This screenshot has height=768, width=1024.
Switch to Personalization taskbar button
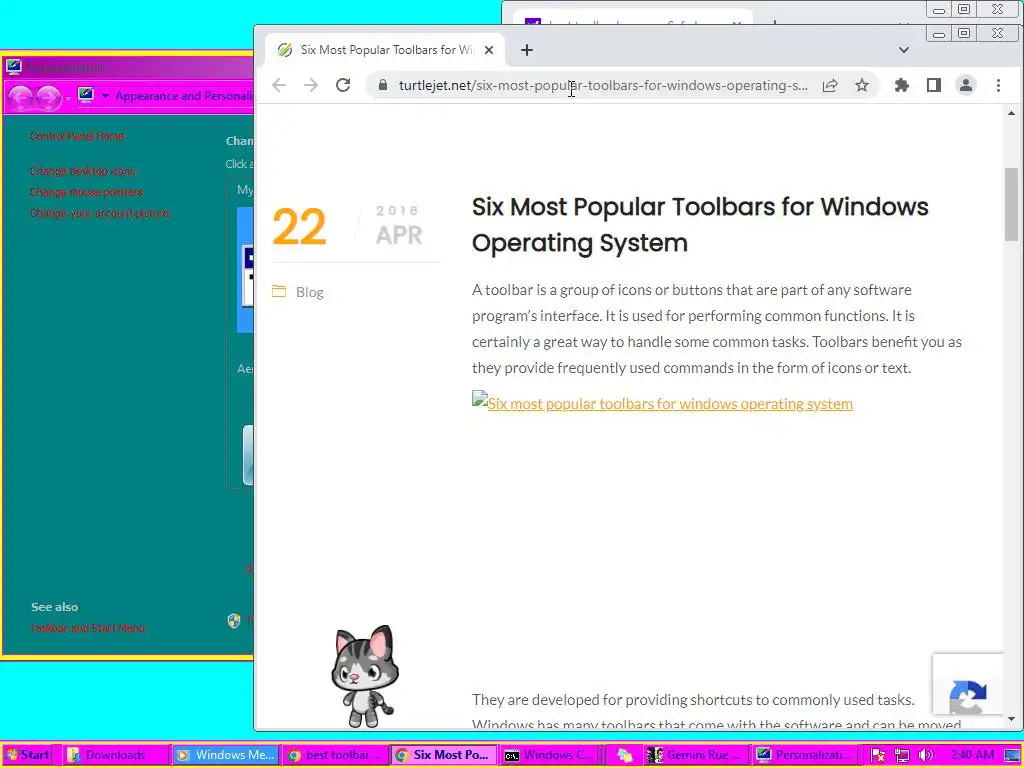pyautogui.click(x=804, y=755)
